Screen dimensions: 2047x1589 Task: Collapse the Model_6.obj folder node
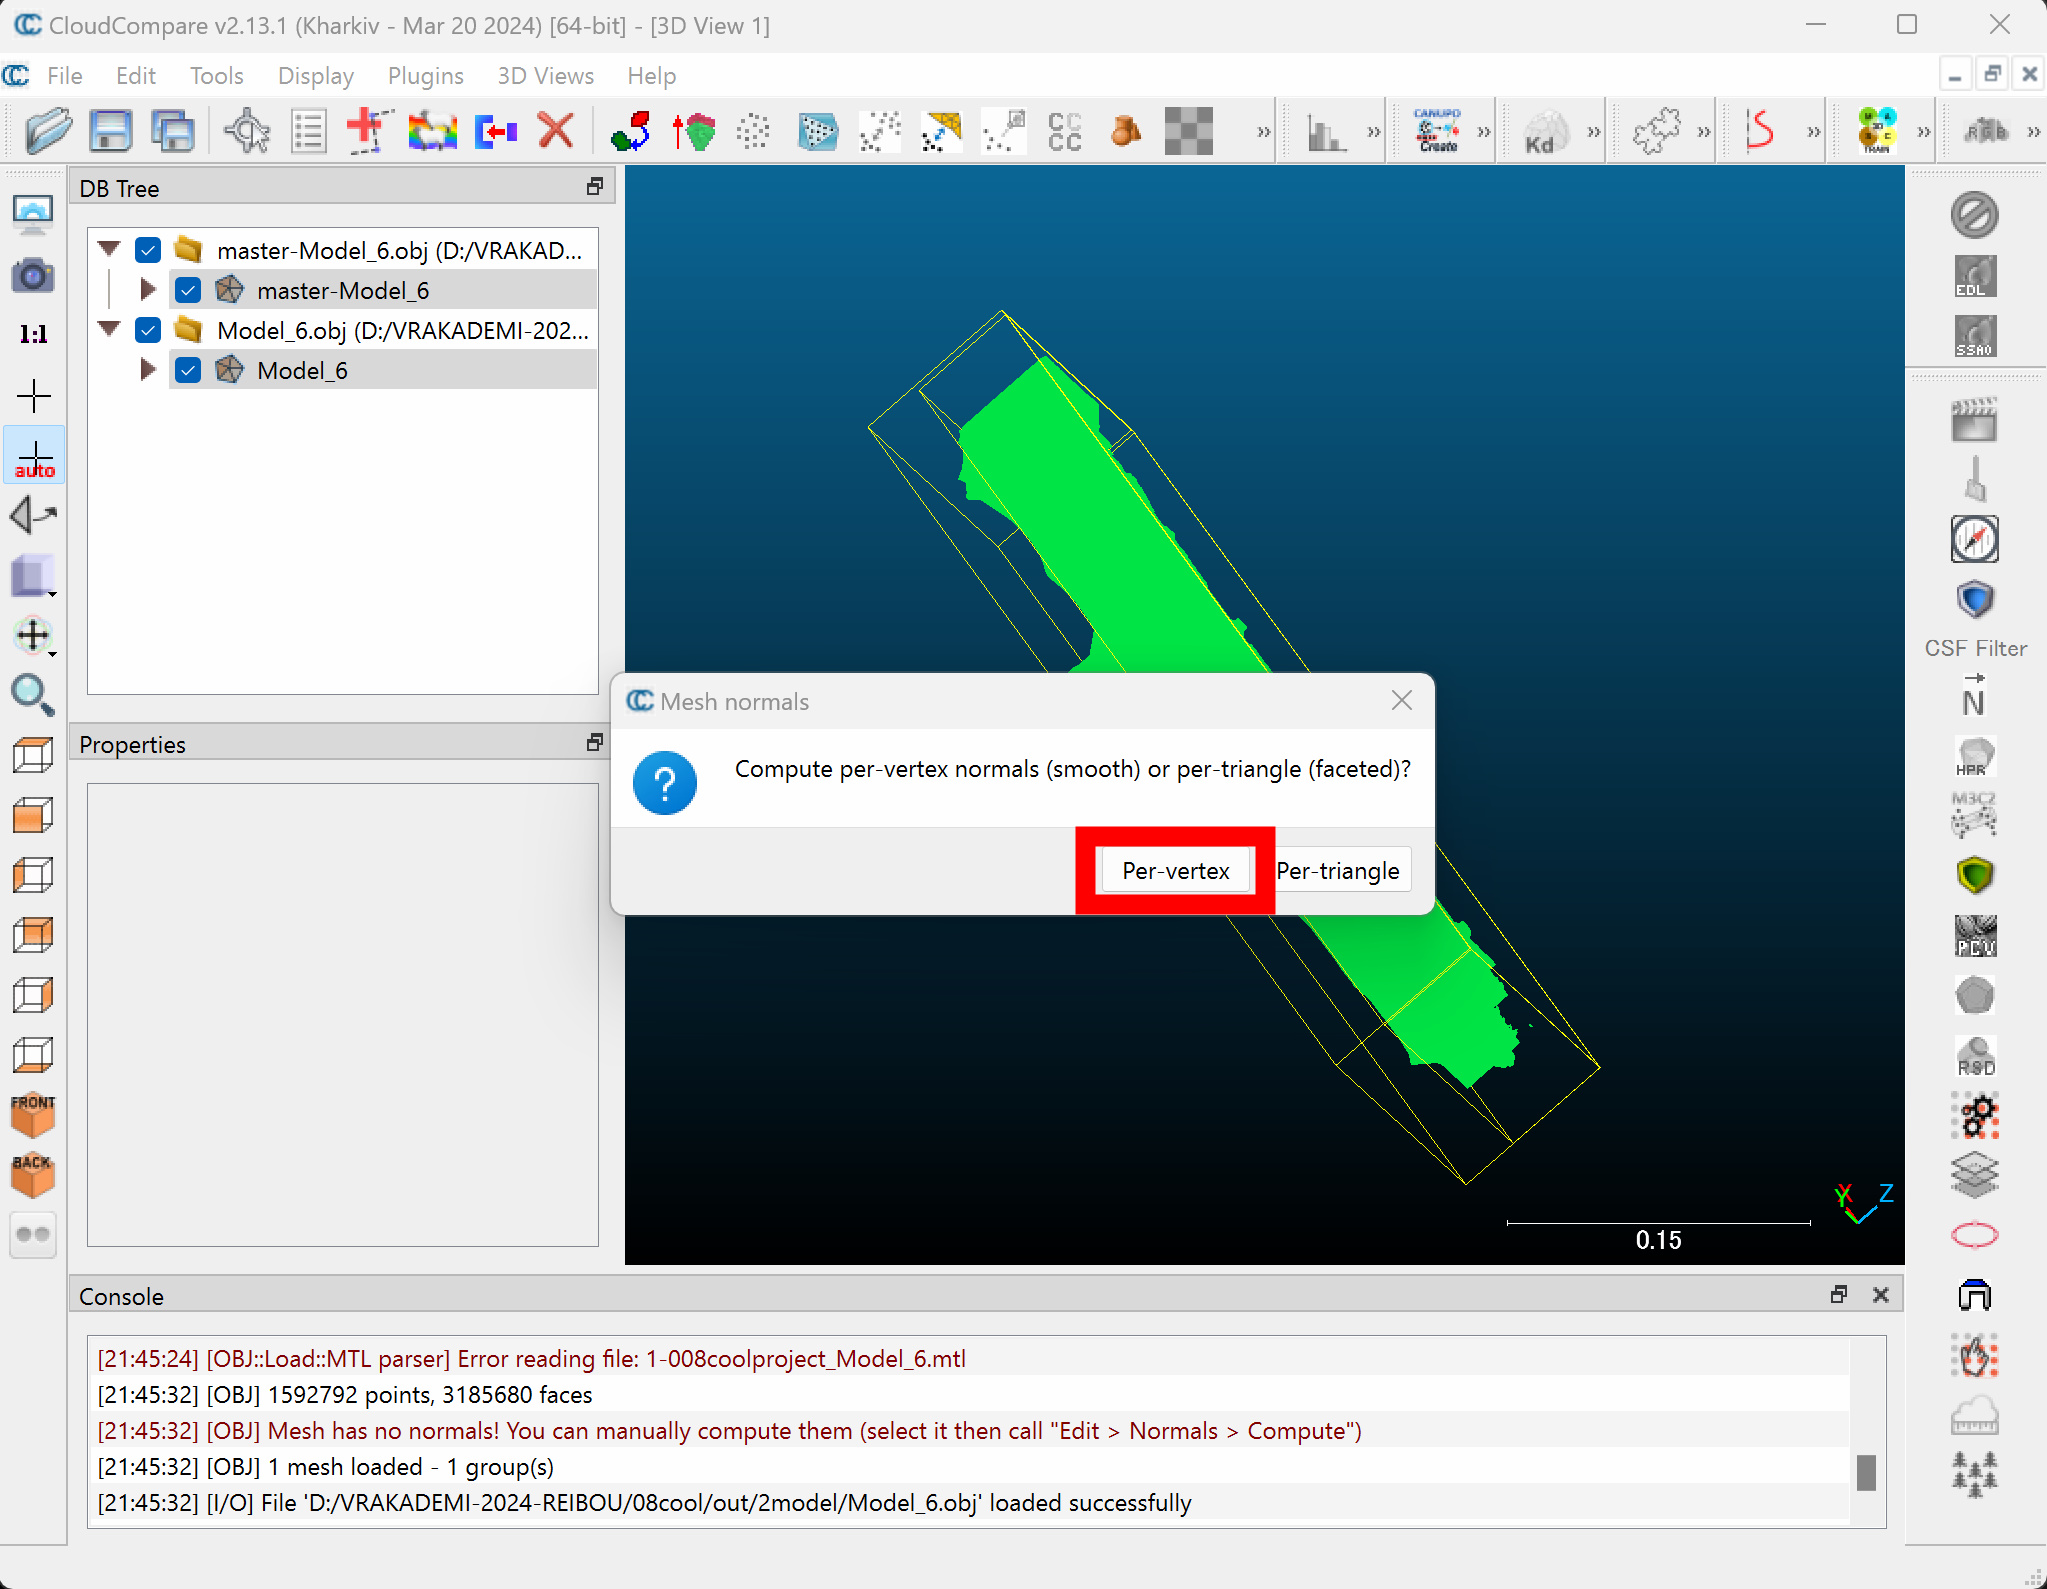tap(110, 329)
